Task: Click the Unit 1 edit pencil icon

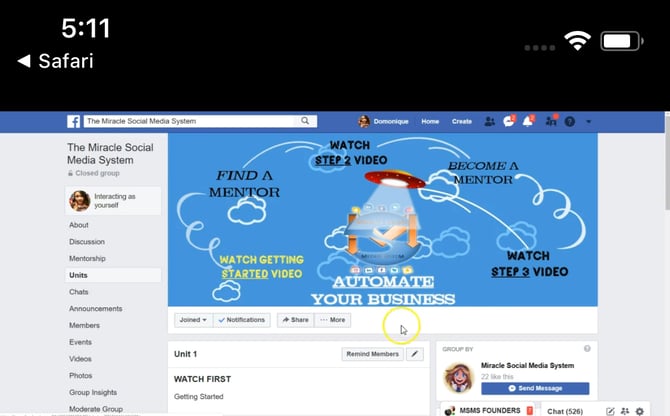Action: click(414, 354)
